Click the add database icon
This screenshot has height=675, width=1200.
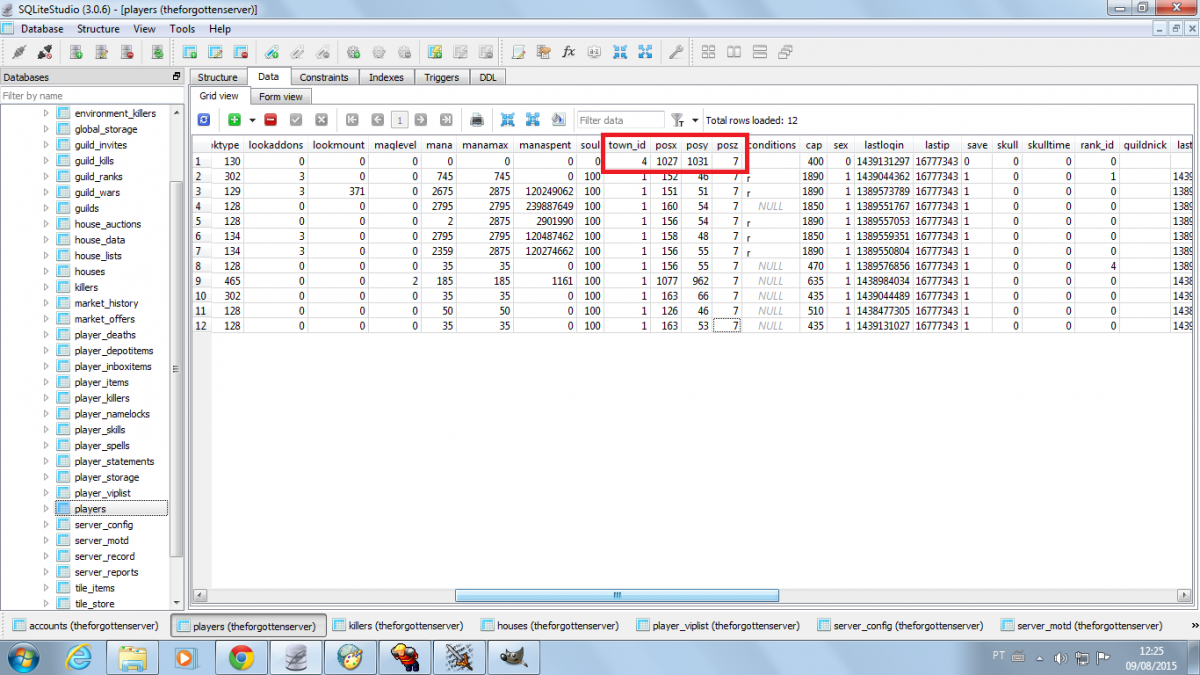click(76, 52)
